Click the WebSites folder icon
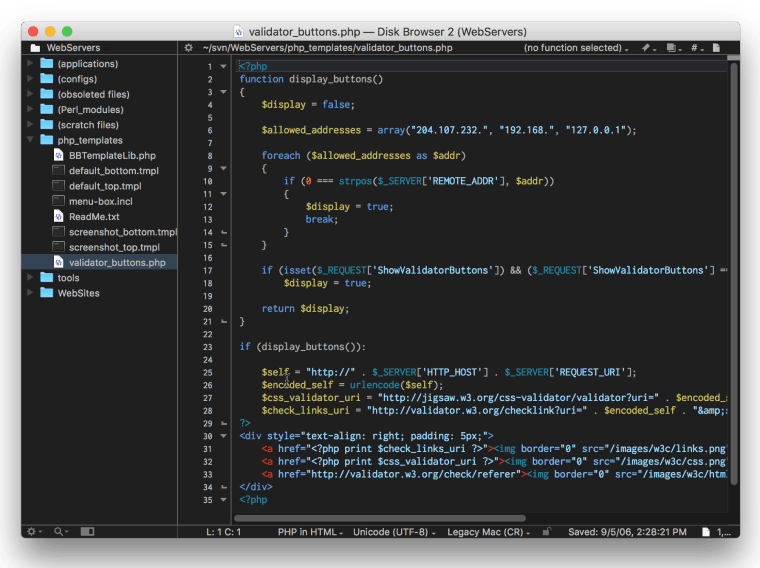The image size is (760, 568). click(47, 293)
